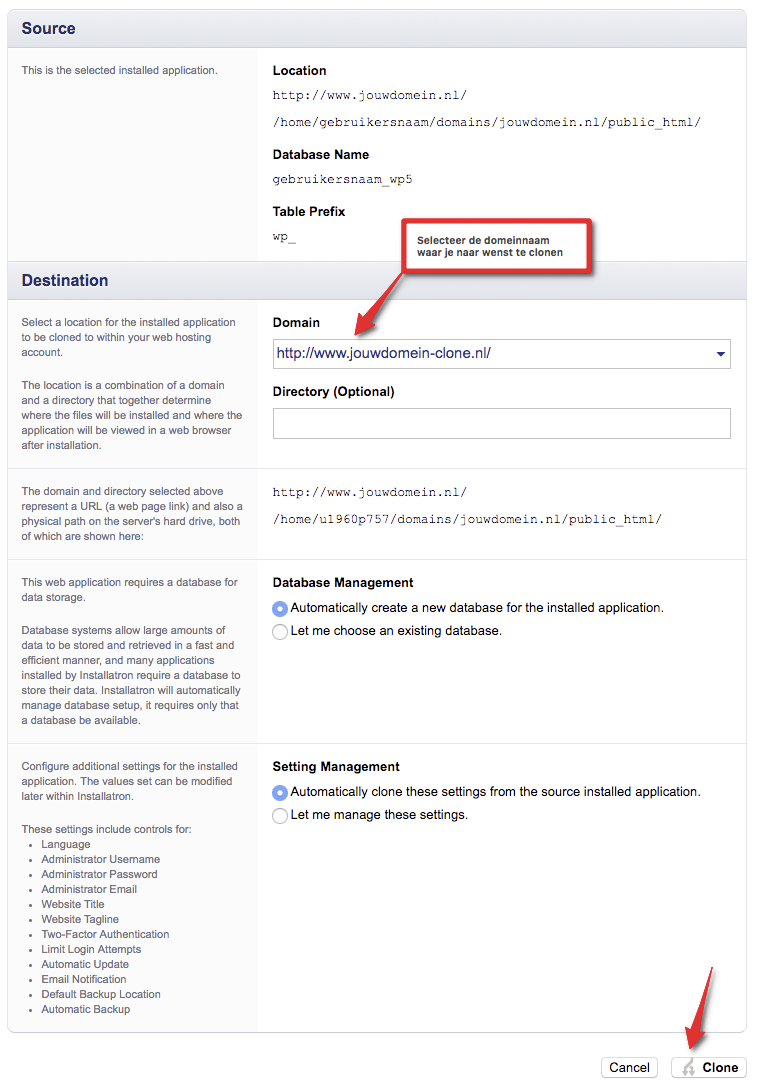Click the gebruikersnaam_wp5 database name
Screen dimensions: 760x1091
(342, 180)
